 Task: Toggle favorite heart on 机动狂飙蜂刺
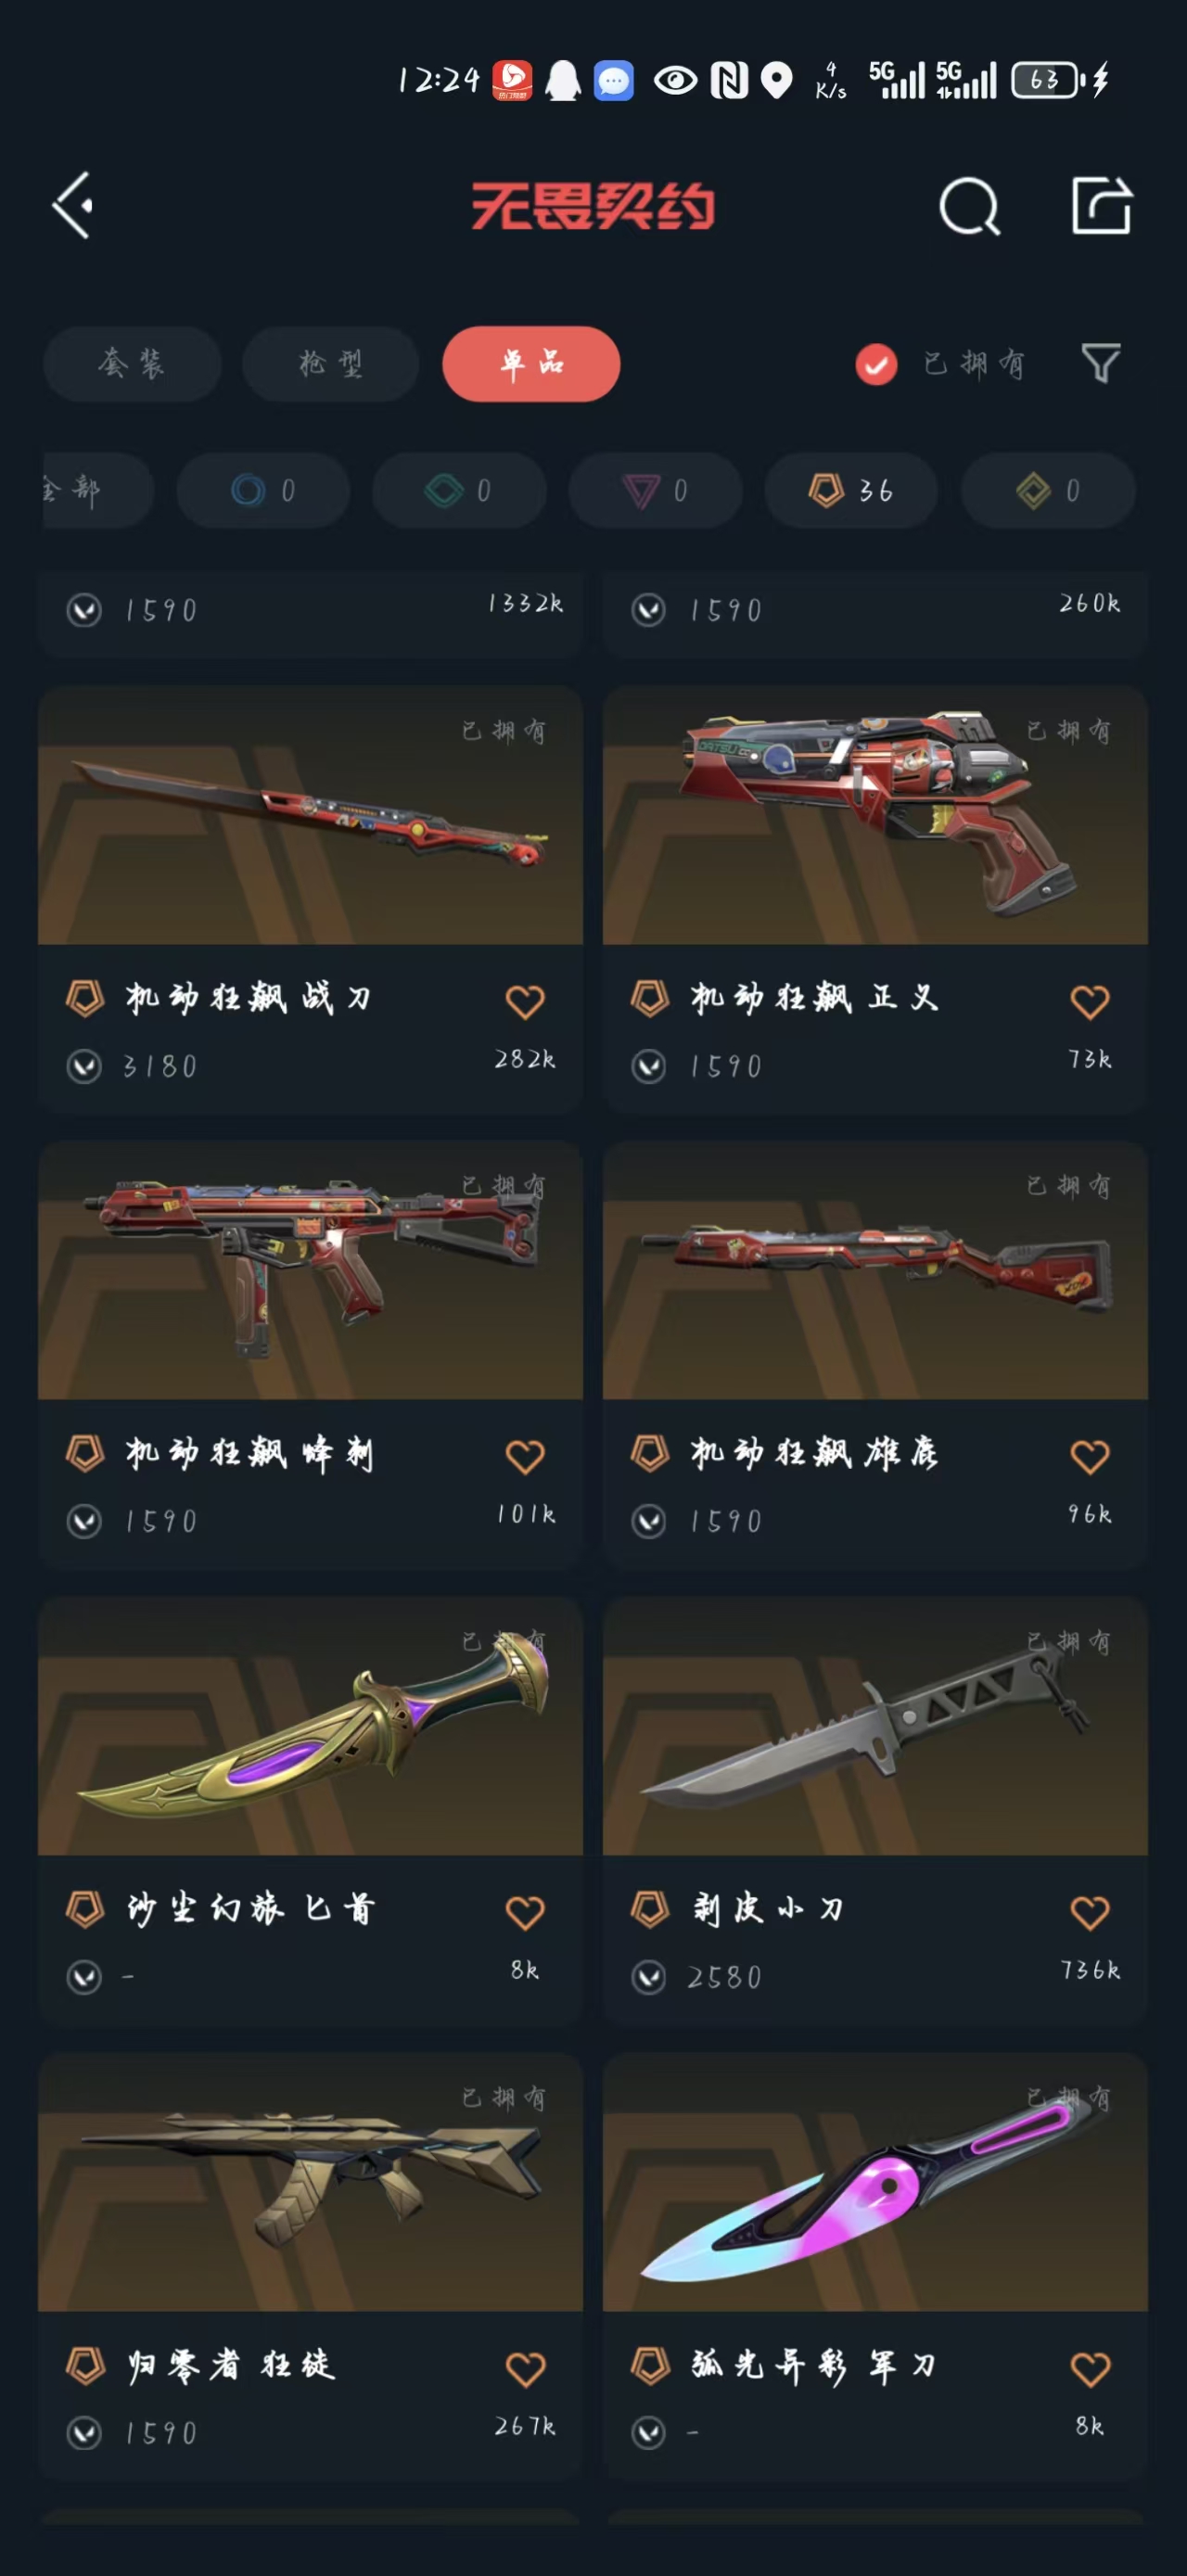pos(525,1457)
